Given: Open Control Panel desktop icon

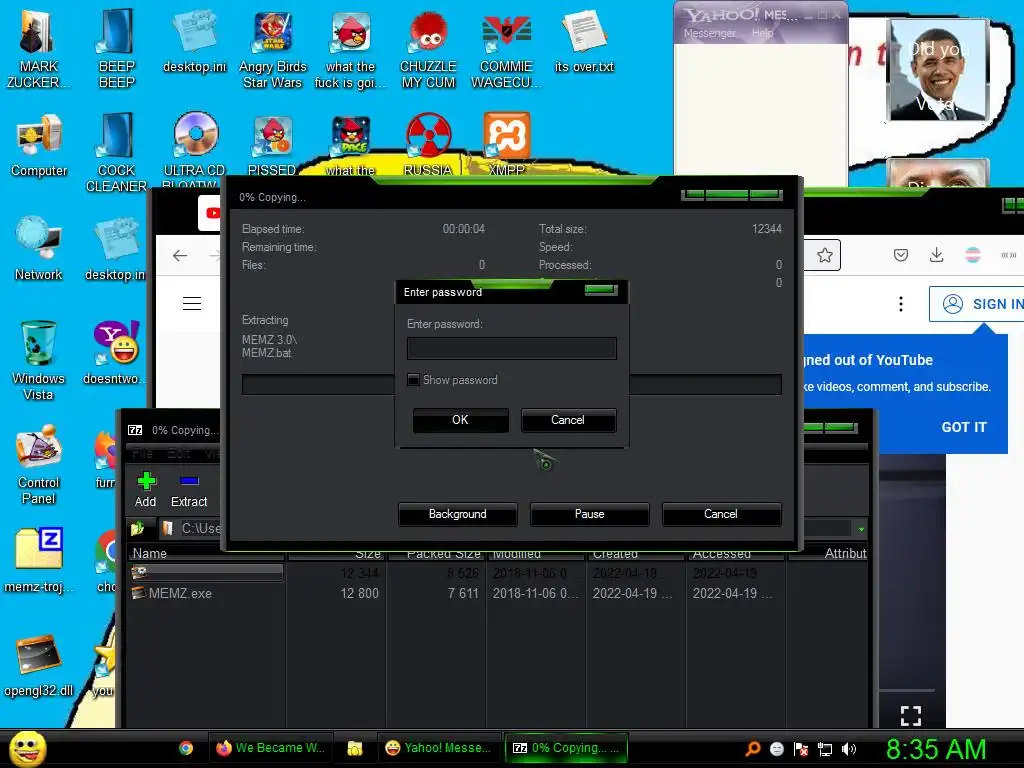Looking at the screenshot, I should coord(39,465).
